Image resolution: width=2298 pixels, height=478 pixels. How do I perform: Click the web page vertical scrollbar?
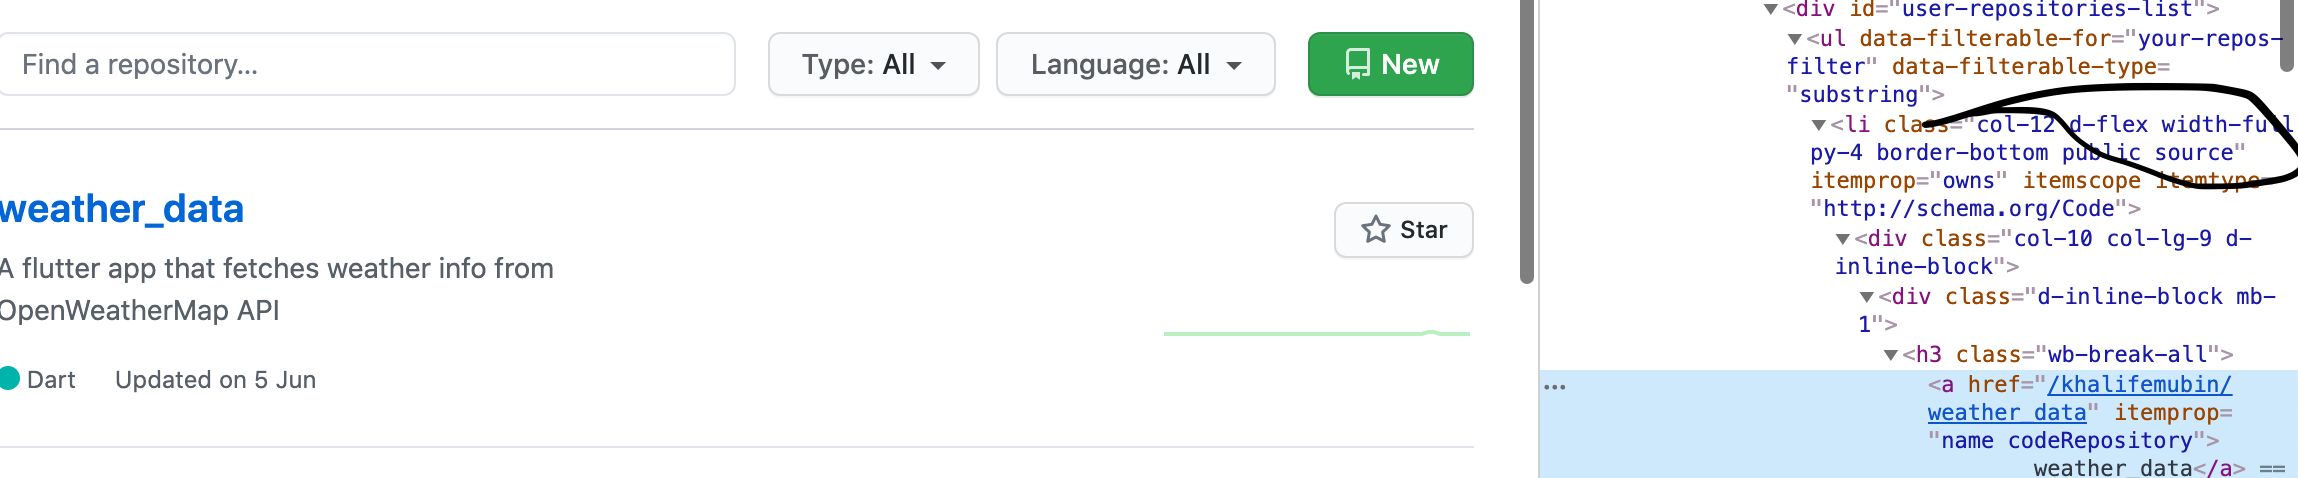pos(1526,140)
